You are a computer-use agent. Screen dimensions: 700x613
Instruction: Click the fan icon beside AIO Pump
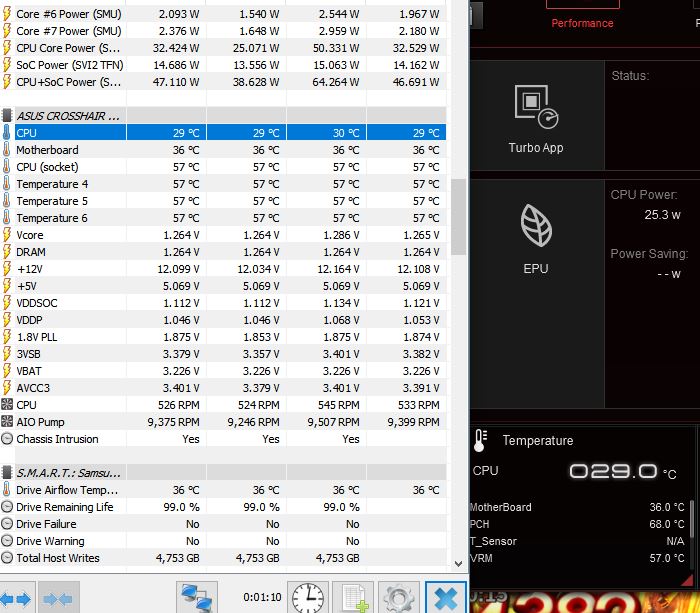tap(7, 421)
